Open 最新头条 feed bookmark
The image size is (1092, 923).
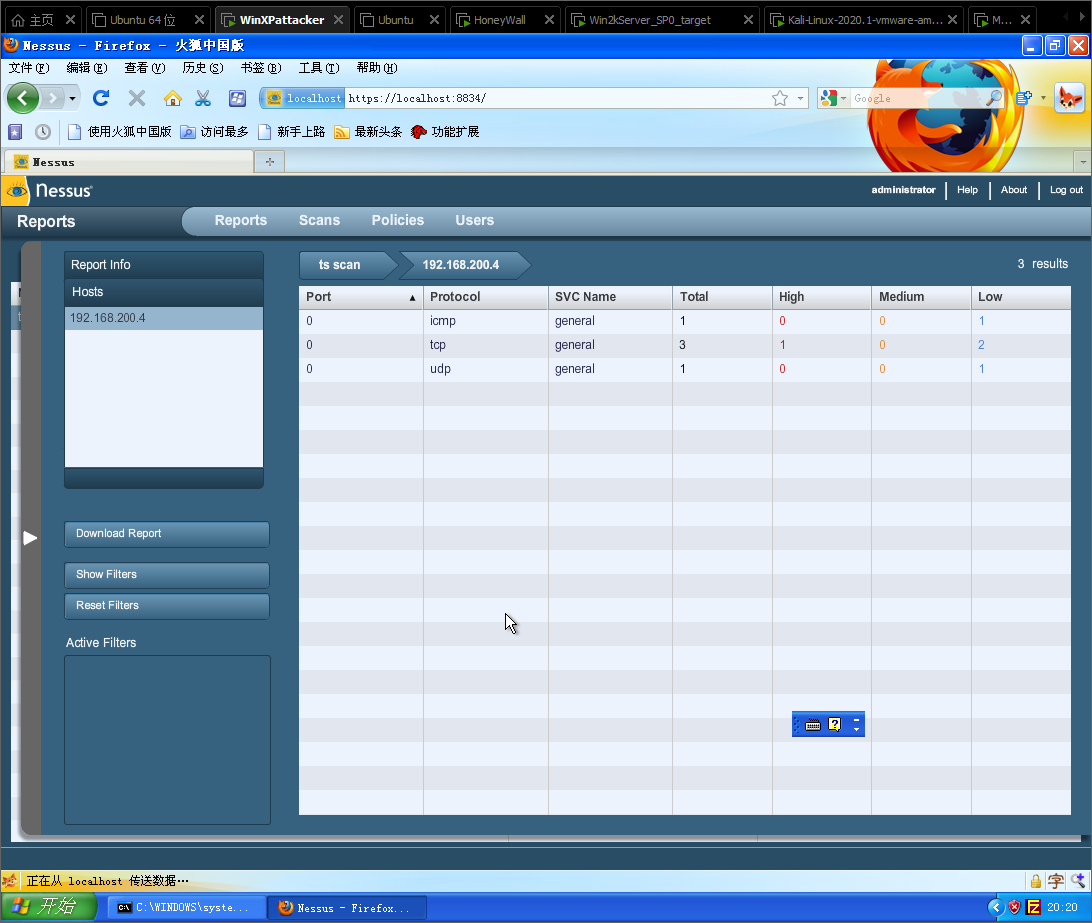pyautogui.click(x=368, y=132)
